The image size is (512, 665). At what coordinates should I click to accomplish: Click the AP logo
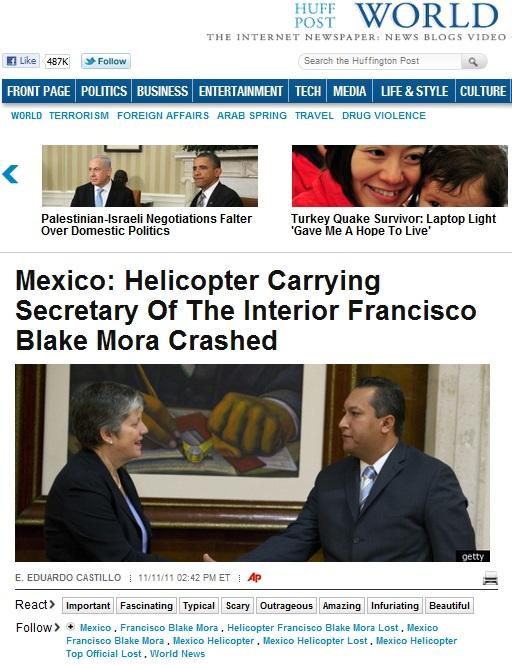(x=254, y=577)
